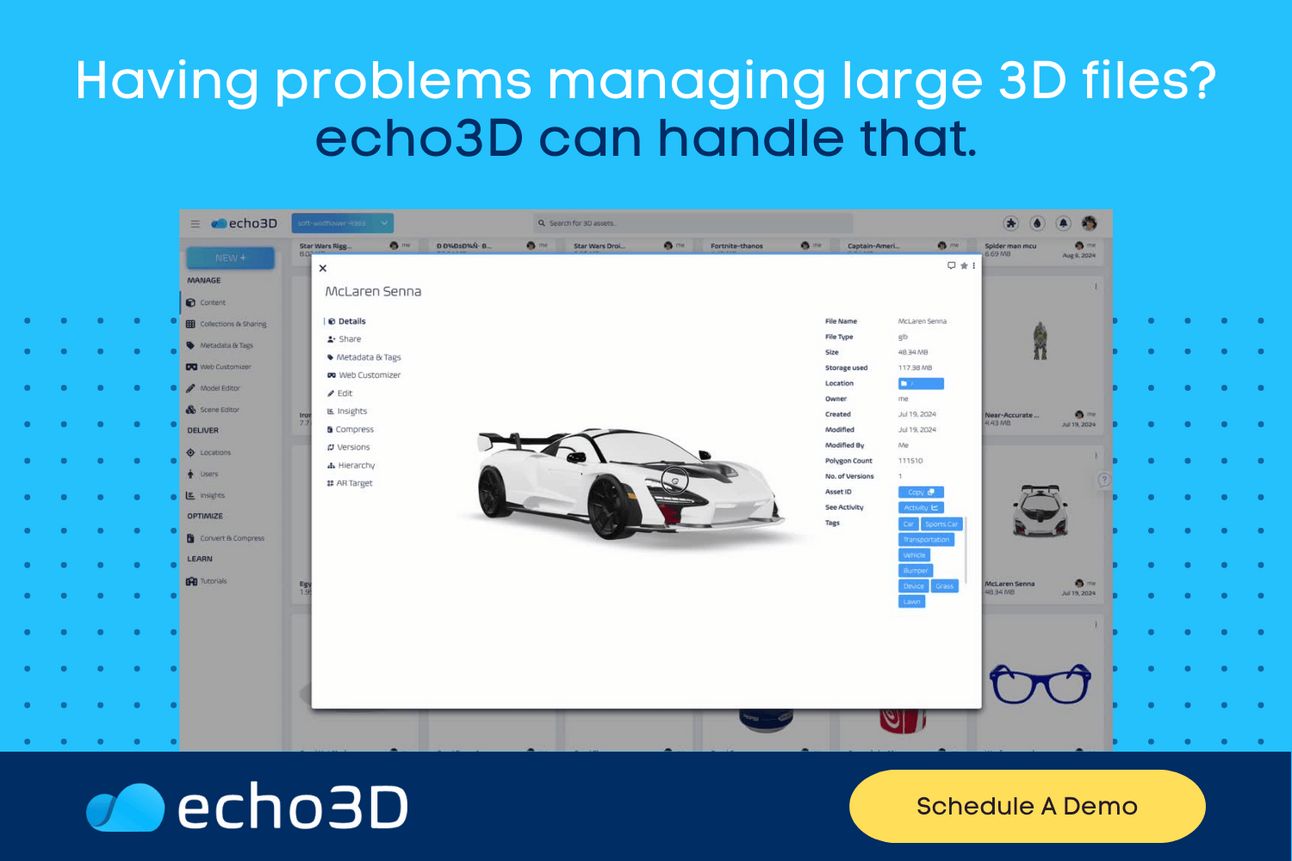Open the hamburger menu beside echo3D logo

pyautogui.click(x=195, y=223)
